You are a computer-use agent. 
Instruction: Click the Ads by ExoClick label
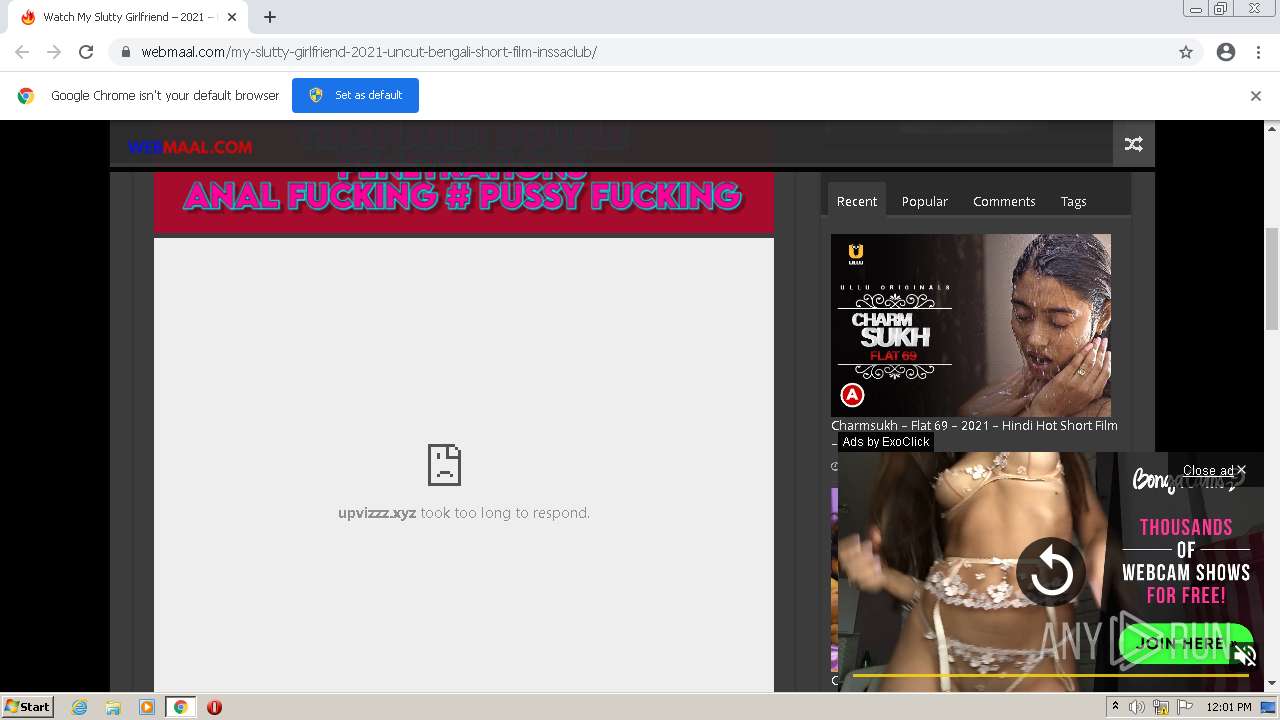[886, 442]
